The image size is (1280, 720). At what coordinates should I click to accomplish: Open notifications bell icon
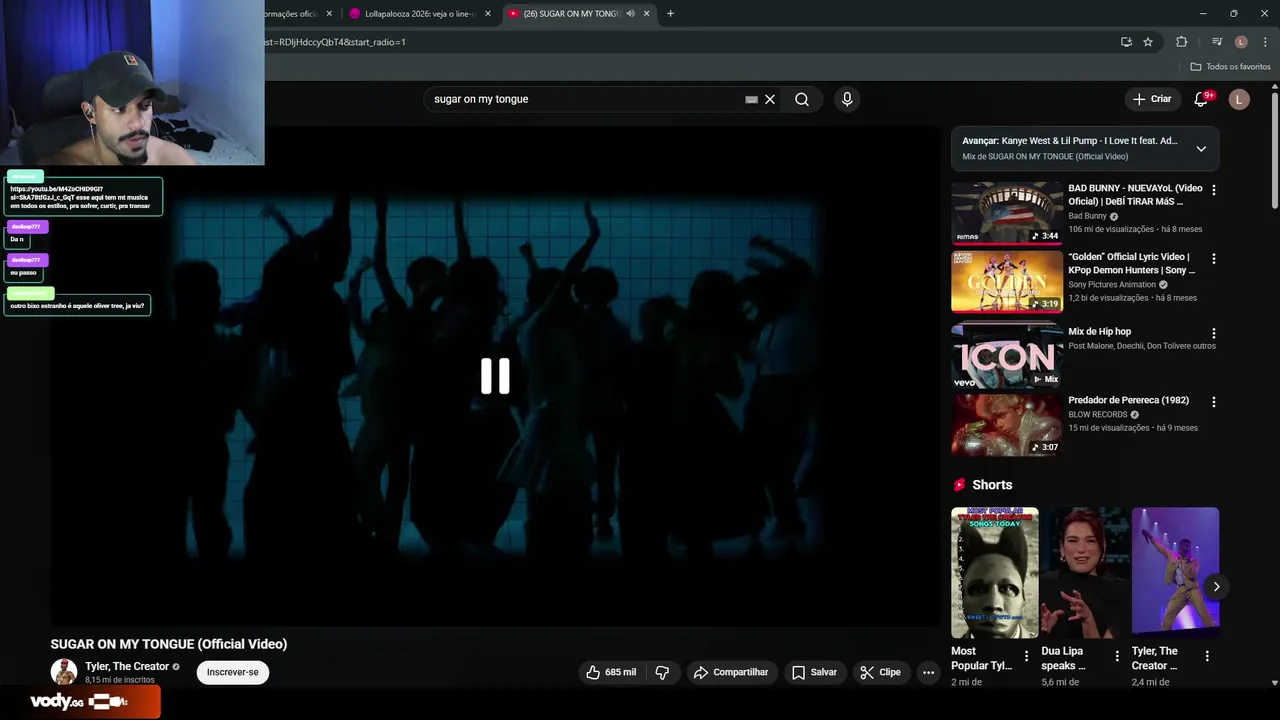(x=1201, y=99)
